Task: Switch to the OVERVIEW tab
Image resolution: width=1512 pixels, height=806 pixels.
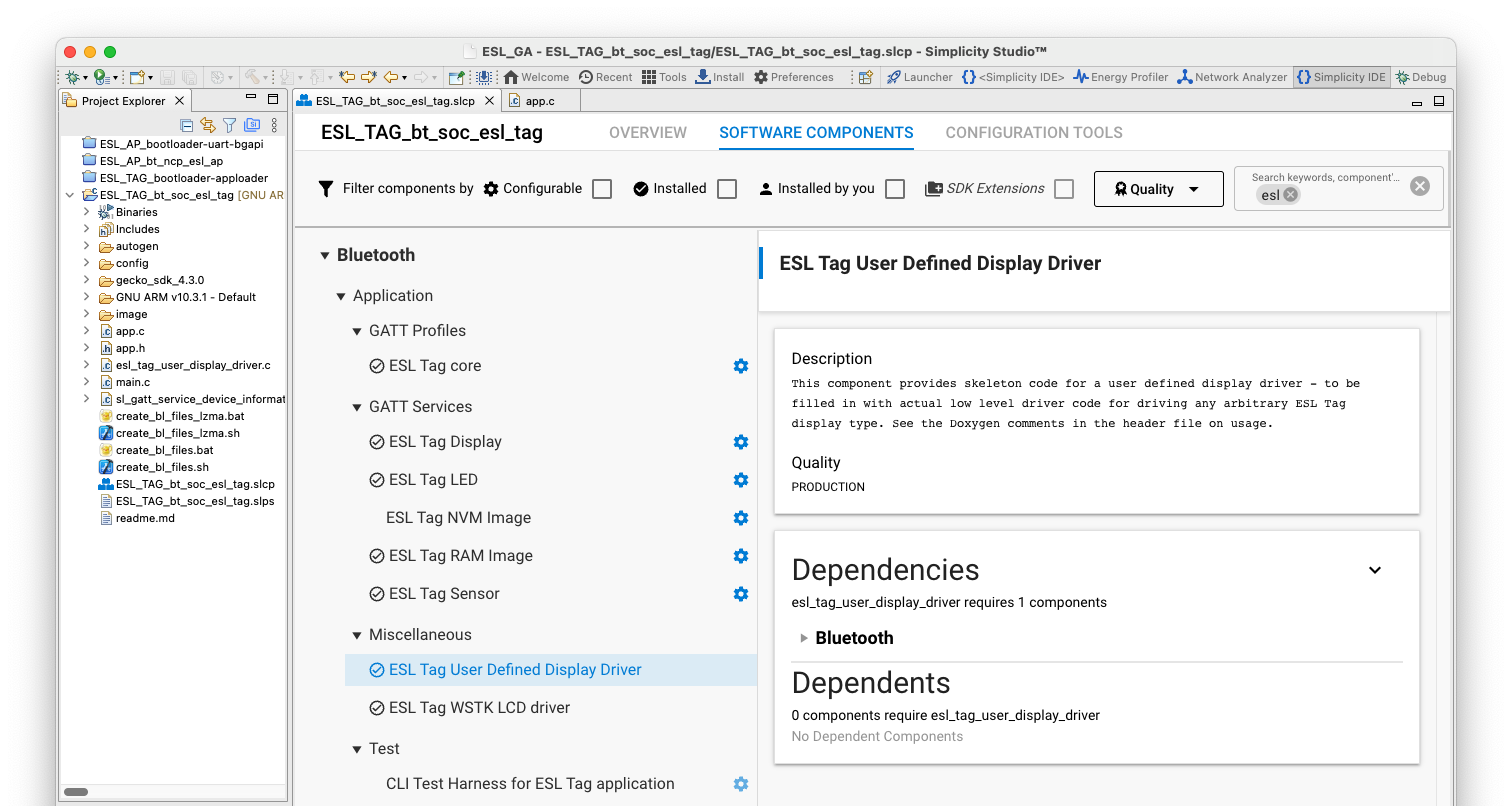Action: pos(647,133)
